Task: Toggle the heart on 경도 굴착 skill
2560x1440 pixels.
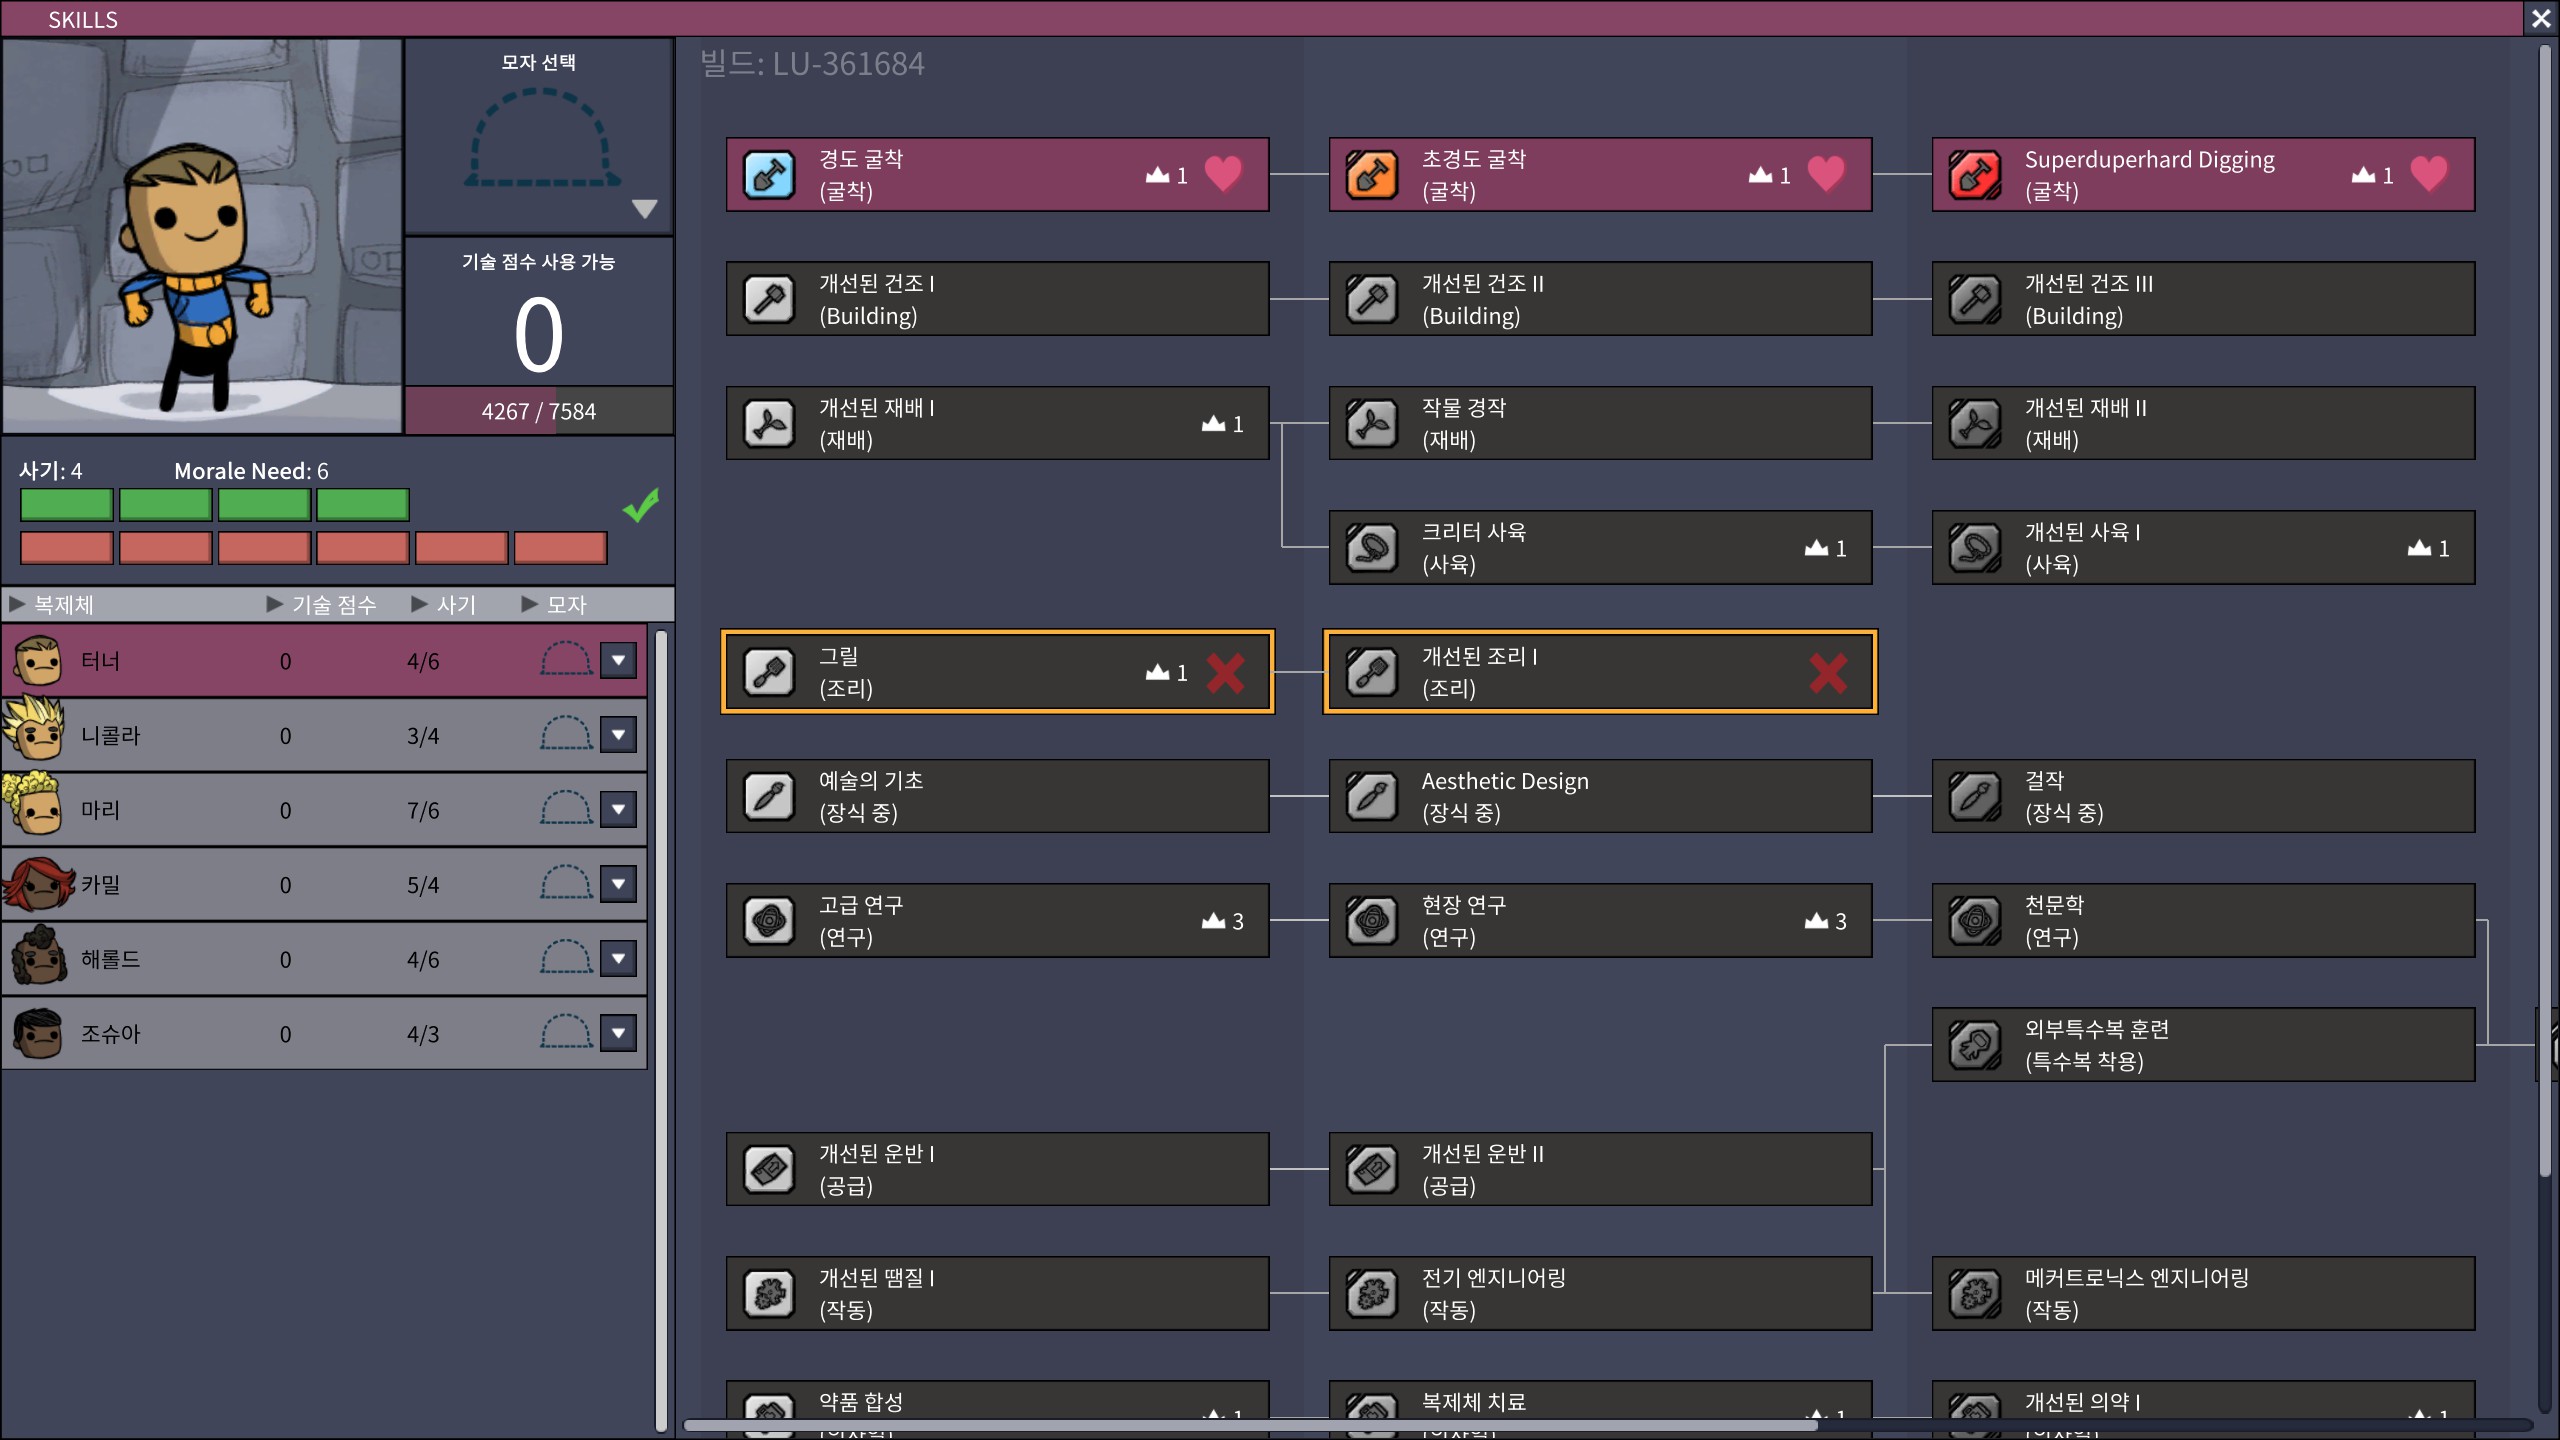Action: (1223, 174)
